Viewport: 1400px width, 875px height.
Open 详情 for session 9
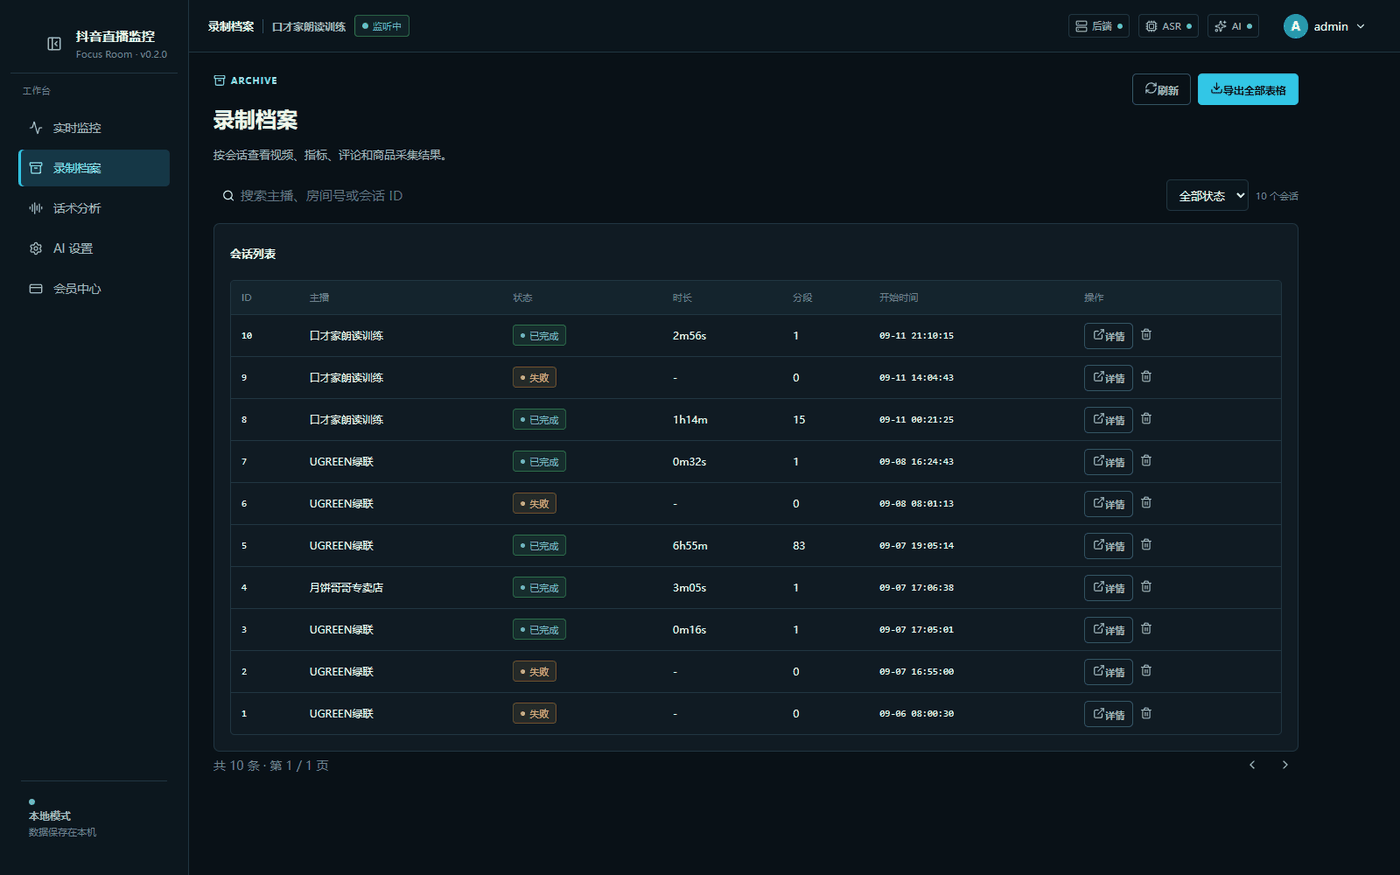[x=1108, y=378]
